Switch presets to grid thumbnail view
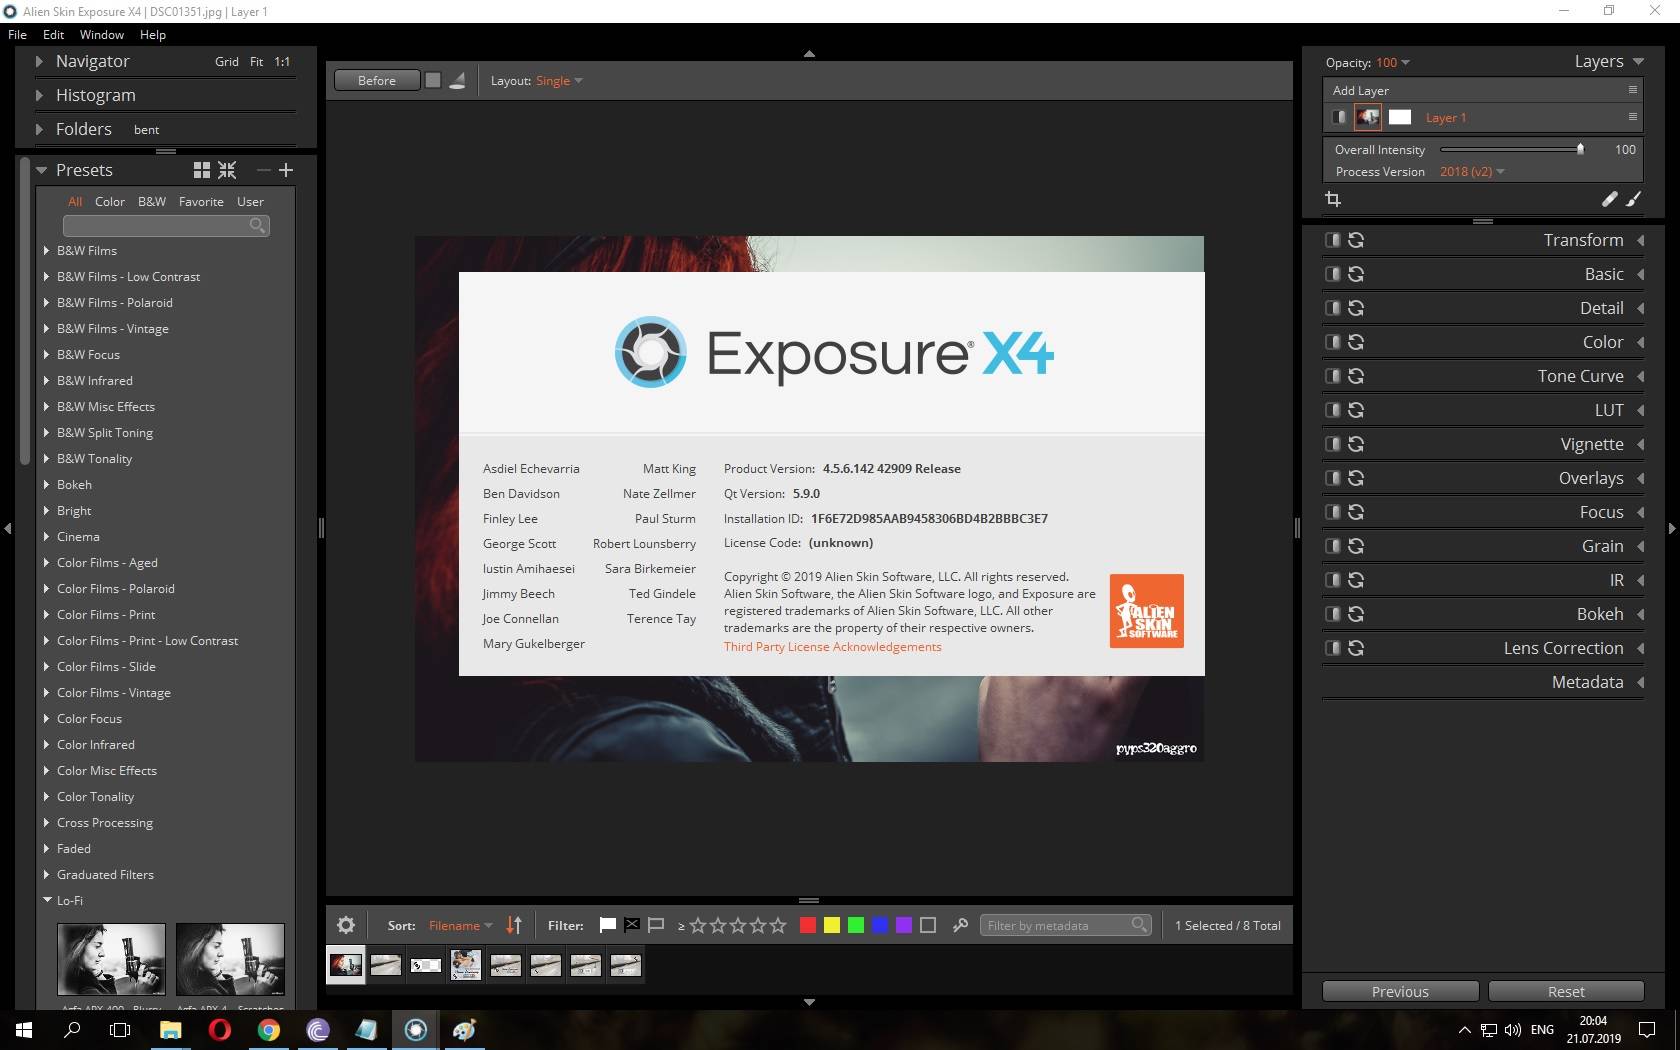This screenshot has width=1680, height=1050. [x=202, y=170]
